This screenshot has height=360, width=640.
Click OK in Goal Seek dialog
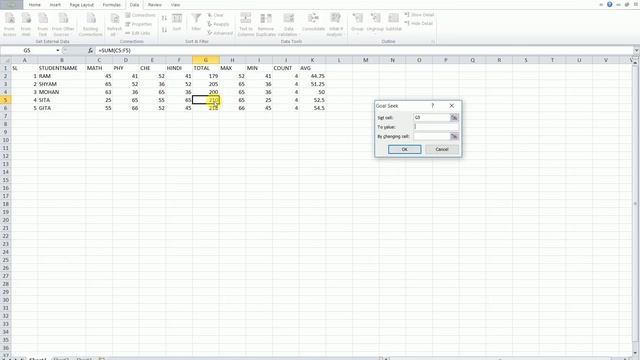[x=404, y=149]
